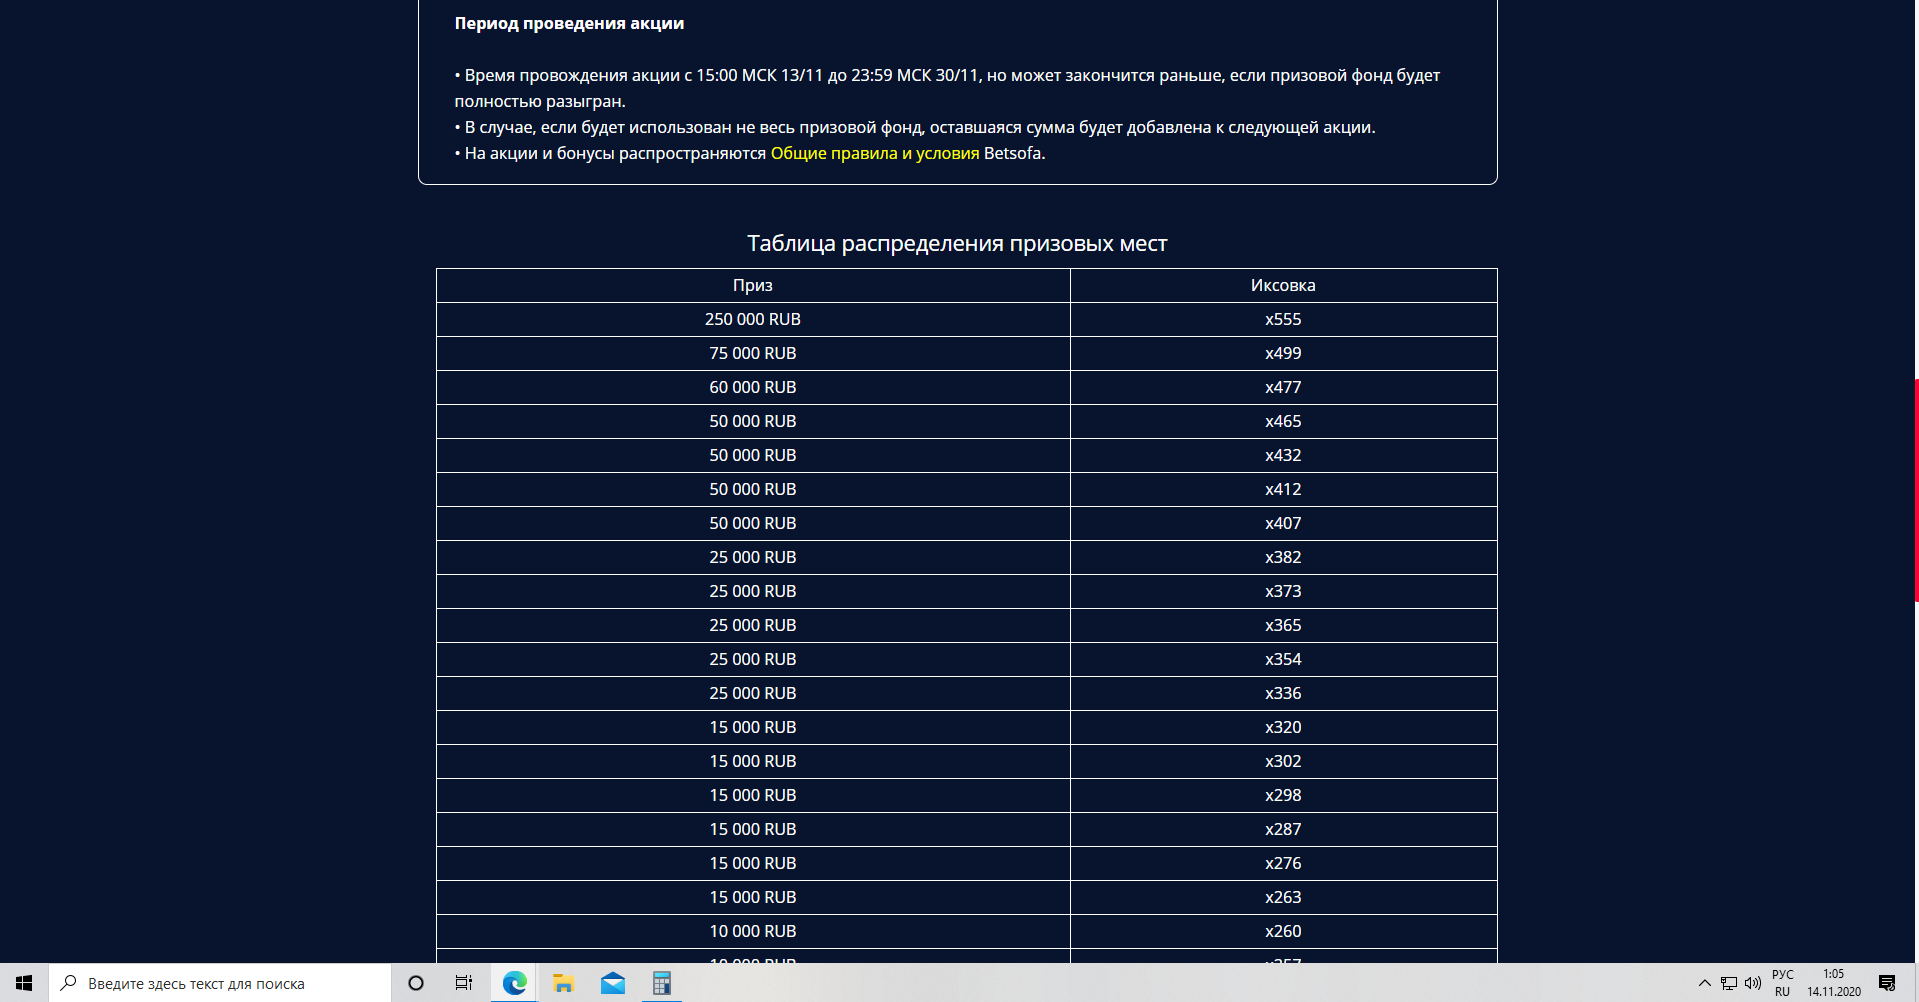Select the '75 000 RUB' prize cell
Screen dimensions: 1919x1002
point(753,353)
